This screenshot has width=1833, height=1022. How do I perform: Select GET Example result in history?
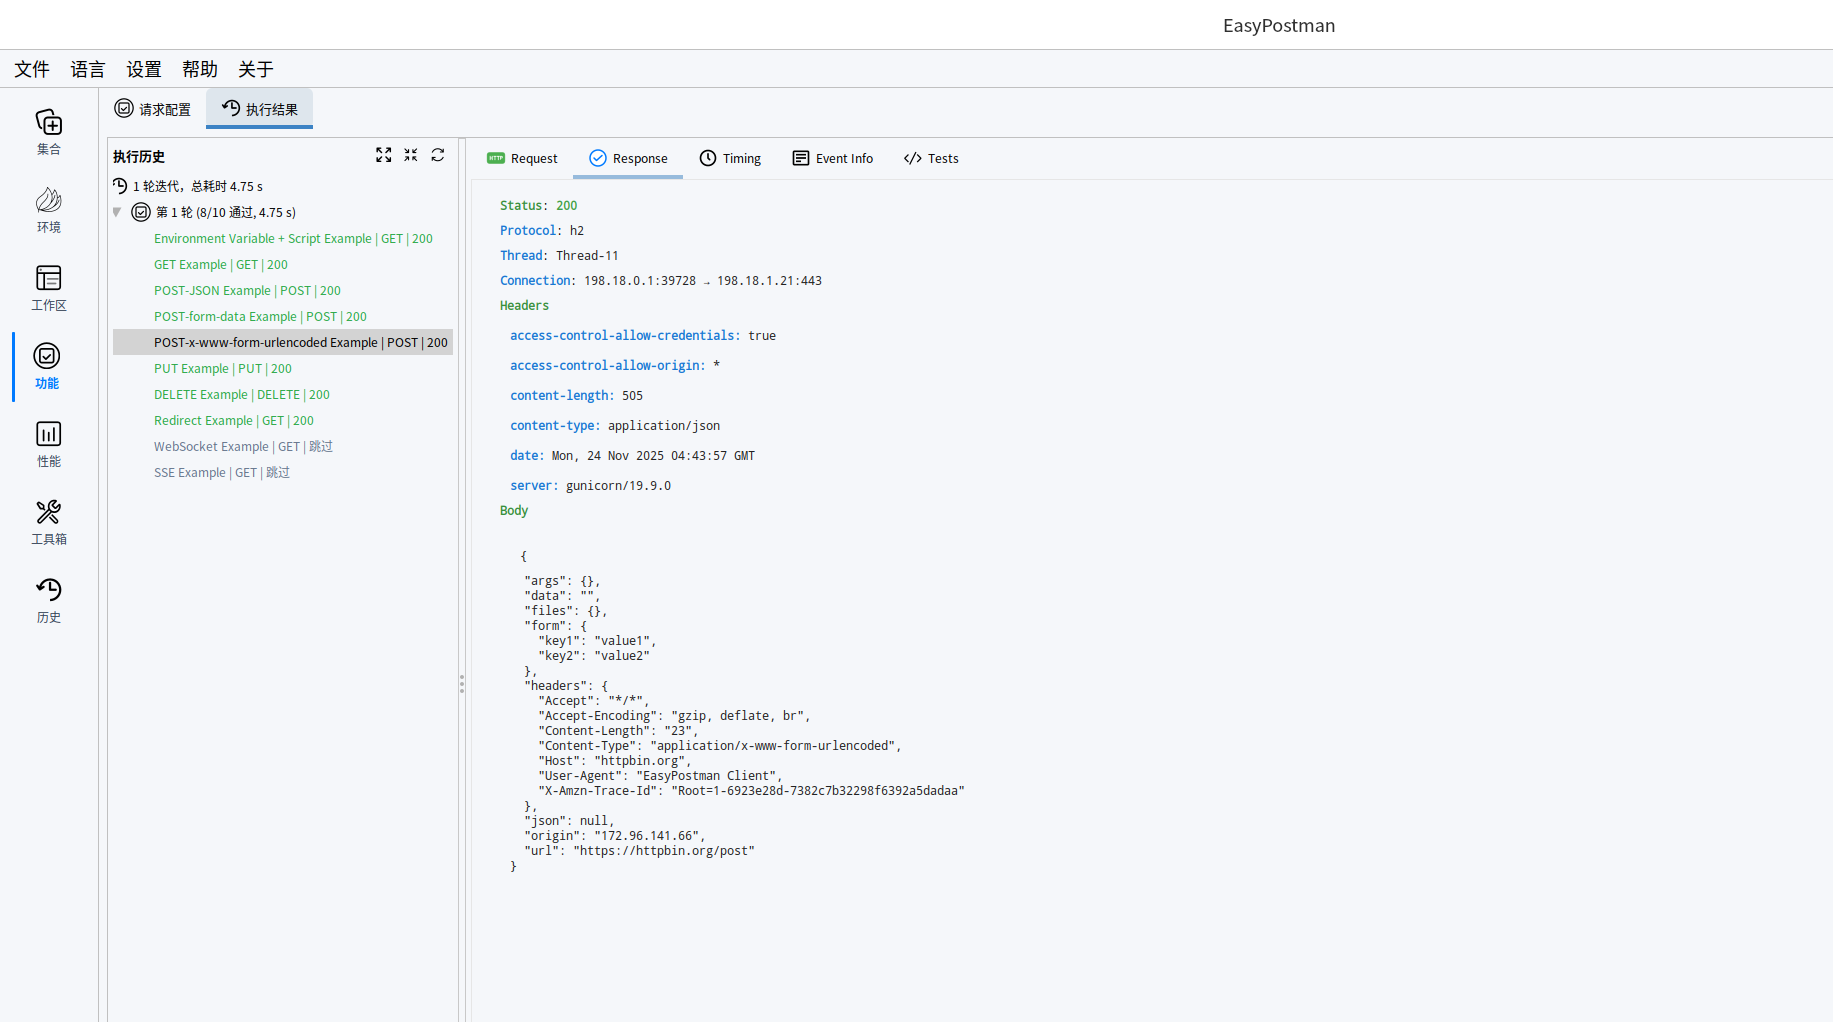coord(221,265)
